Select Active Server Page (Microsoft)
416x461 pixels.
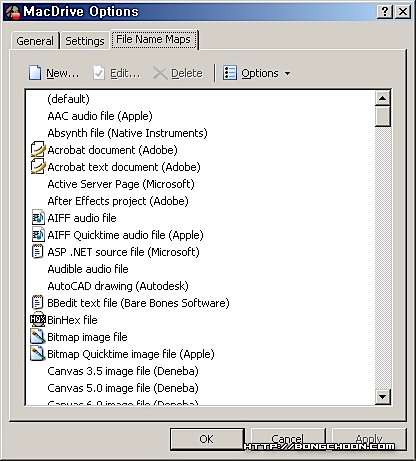tap(121, 184)
